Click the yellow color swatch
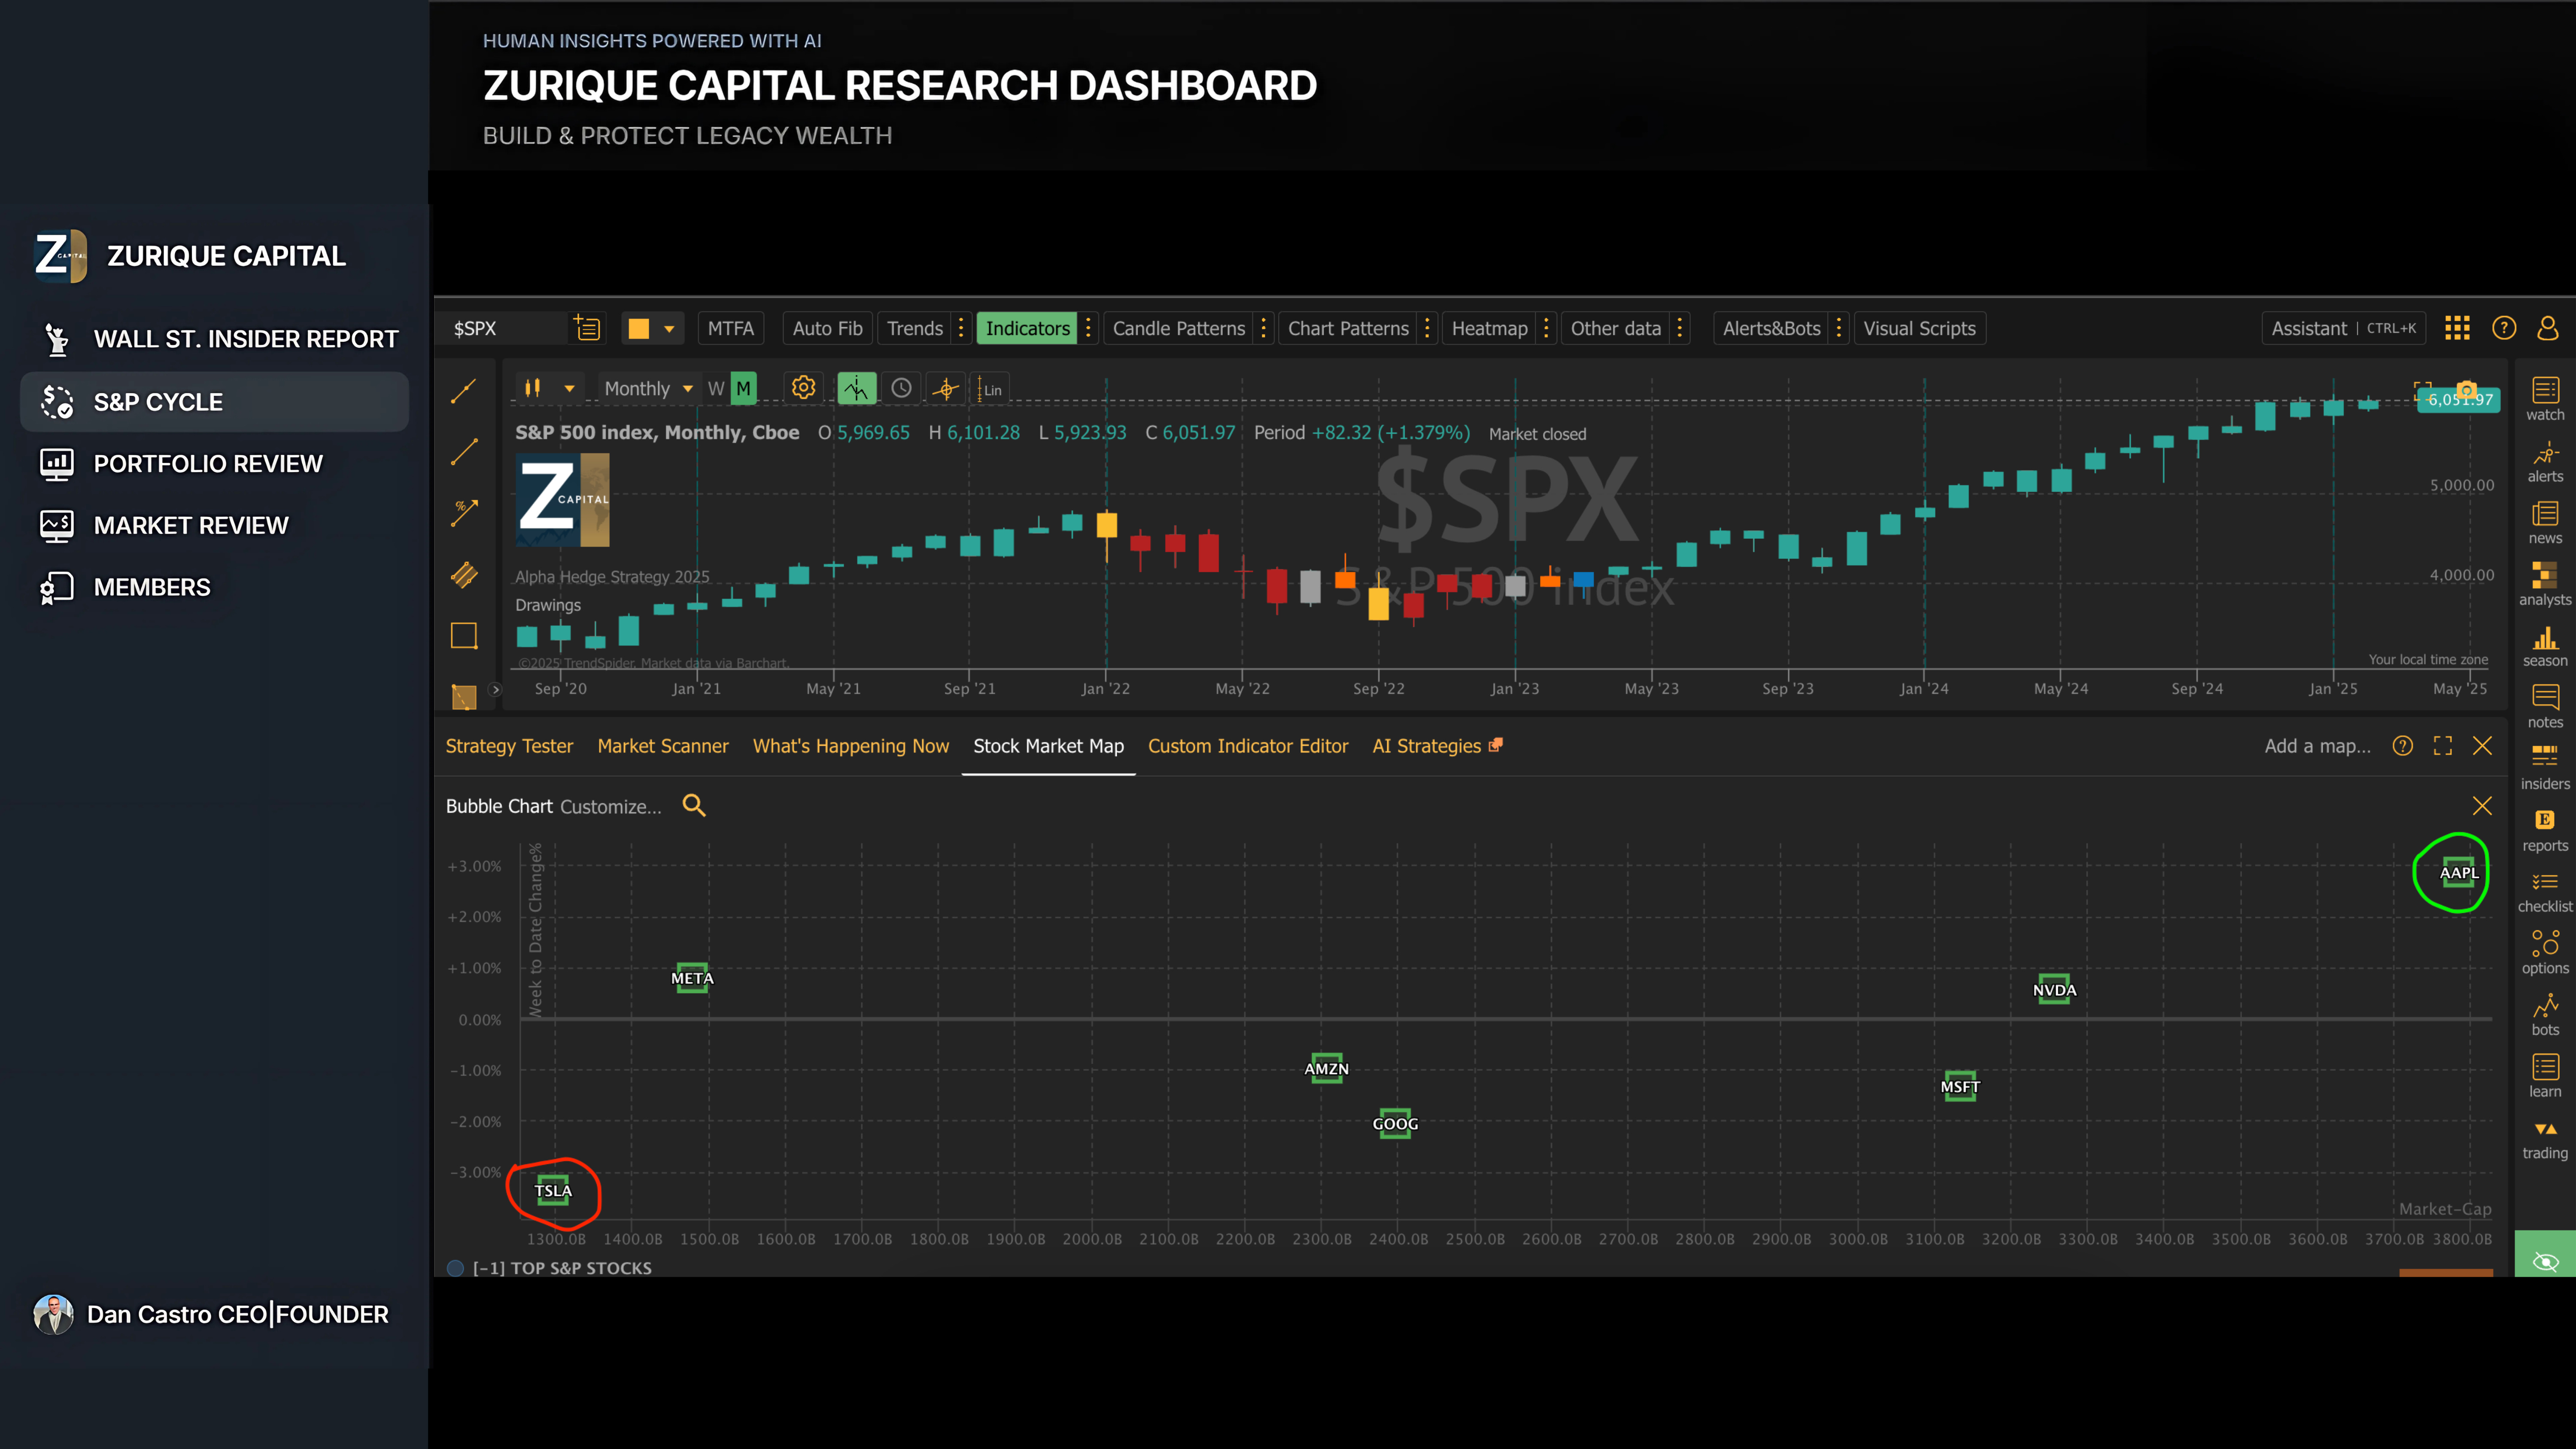Image resolution: width=2576 pixels, height=1449 pixels. [x=639, y=328]
